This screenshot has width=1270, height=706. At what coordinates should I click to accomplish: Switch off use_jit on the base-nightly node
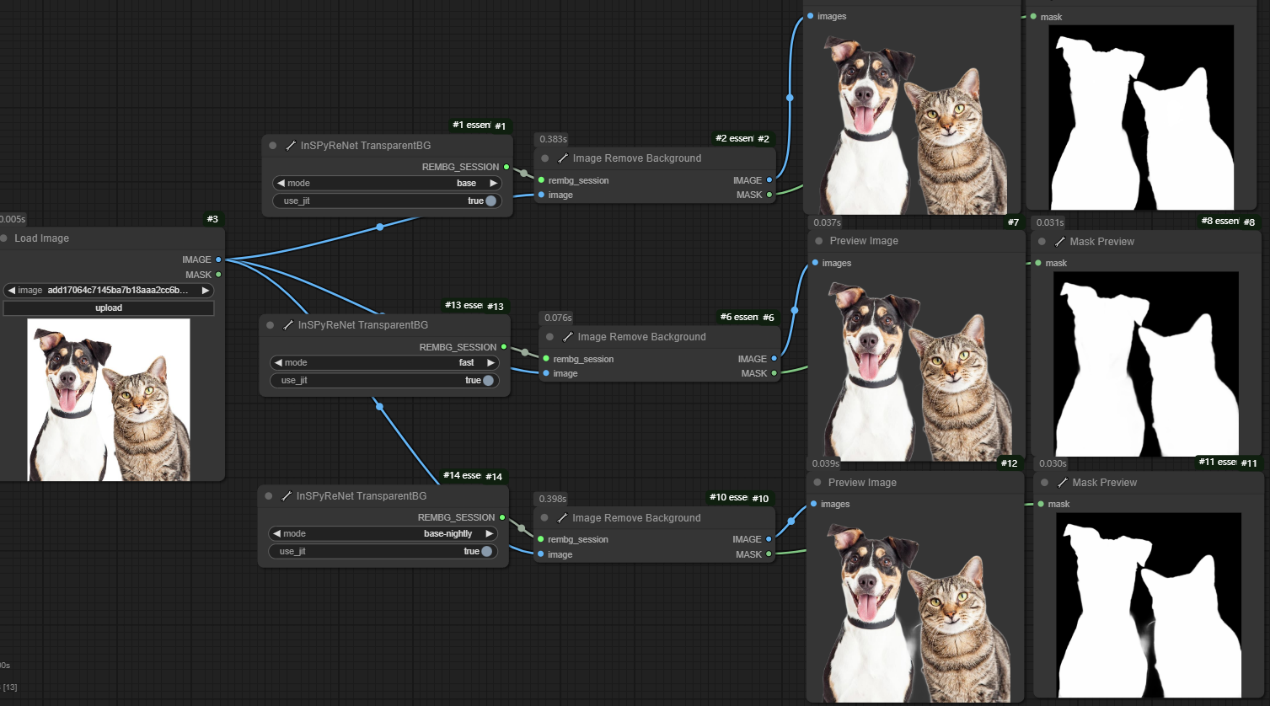[x=486, y=551]
